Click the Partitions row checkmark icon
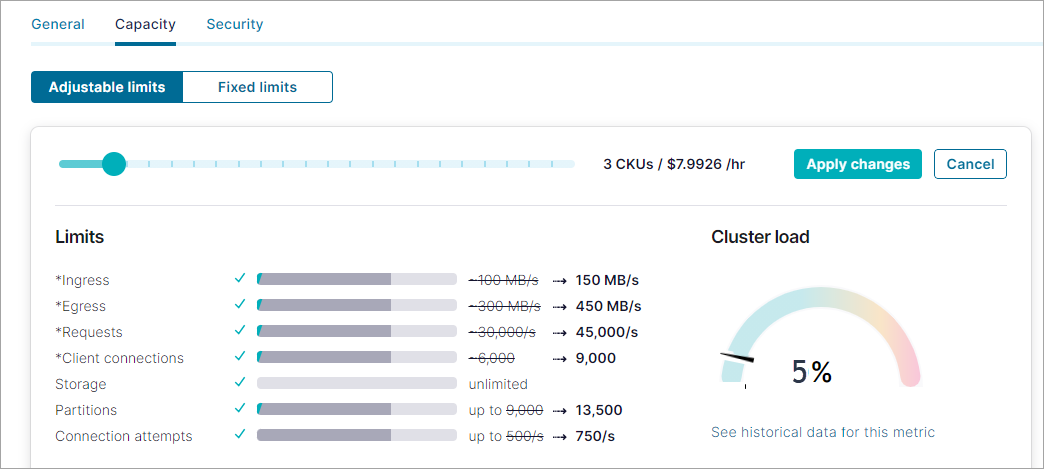The image size is (1044, 469). 240,409
